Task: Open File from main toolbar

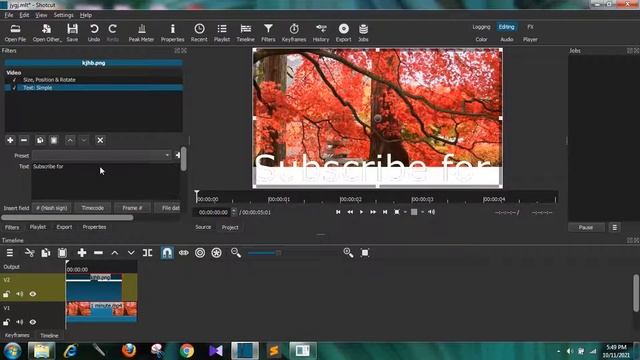Action: [15, 33]
